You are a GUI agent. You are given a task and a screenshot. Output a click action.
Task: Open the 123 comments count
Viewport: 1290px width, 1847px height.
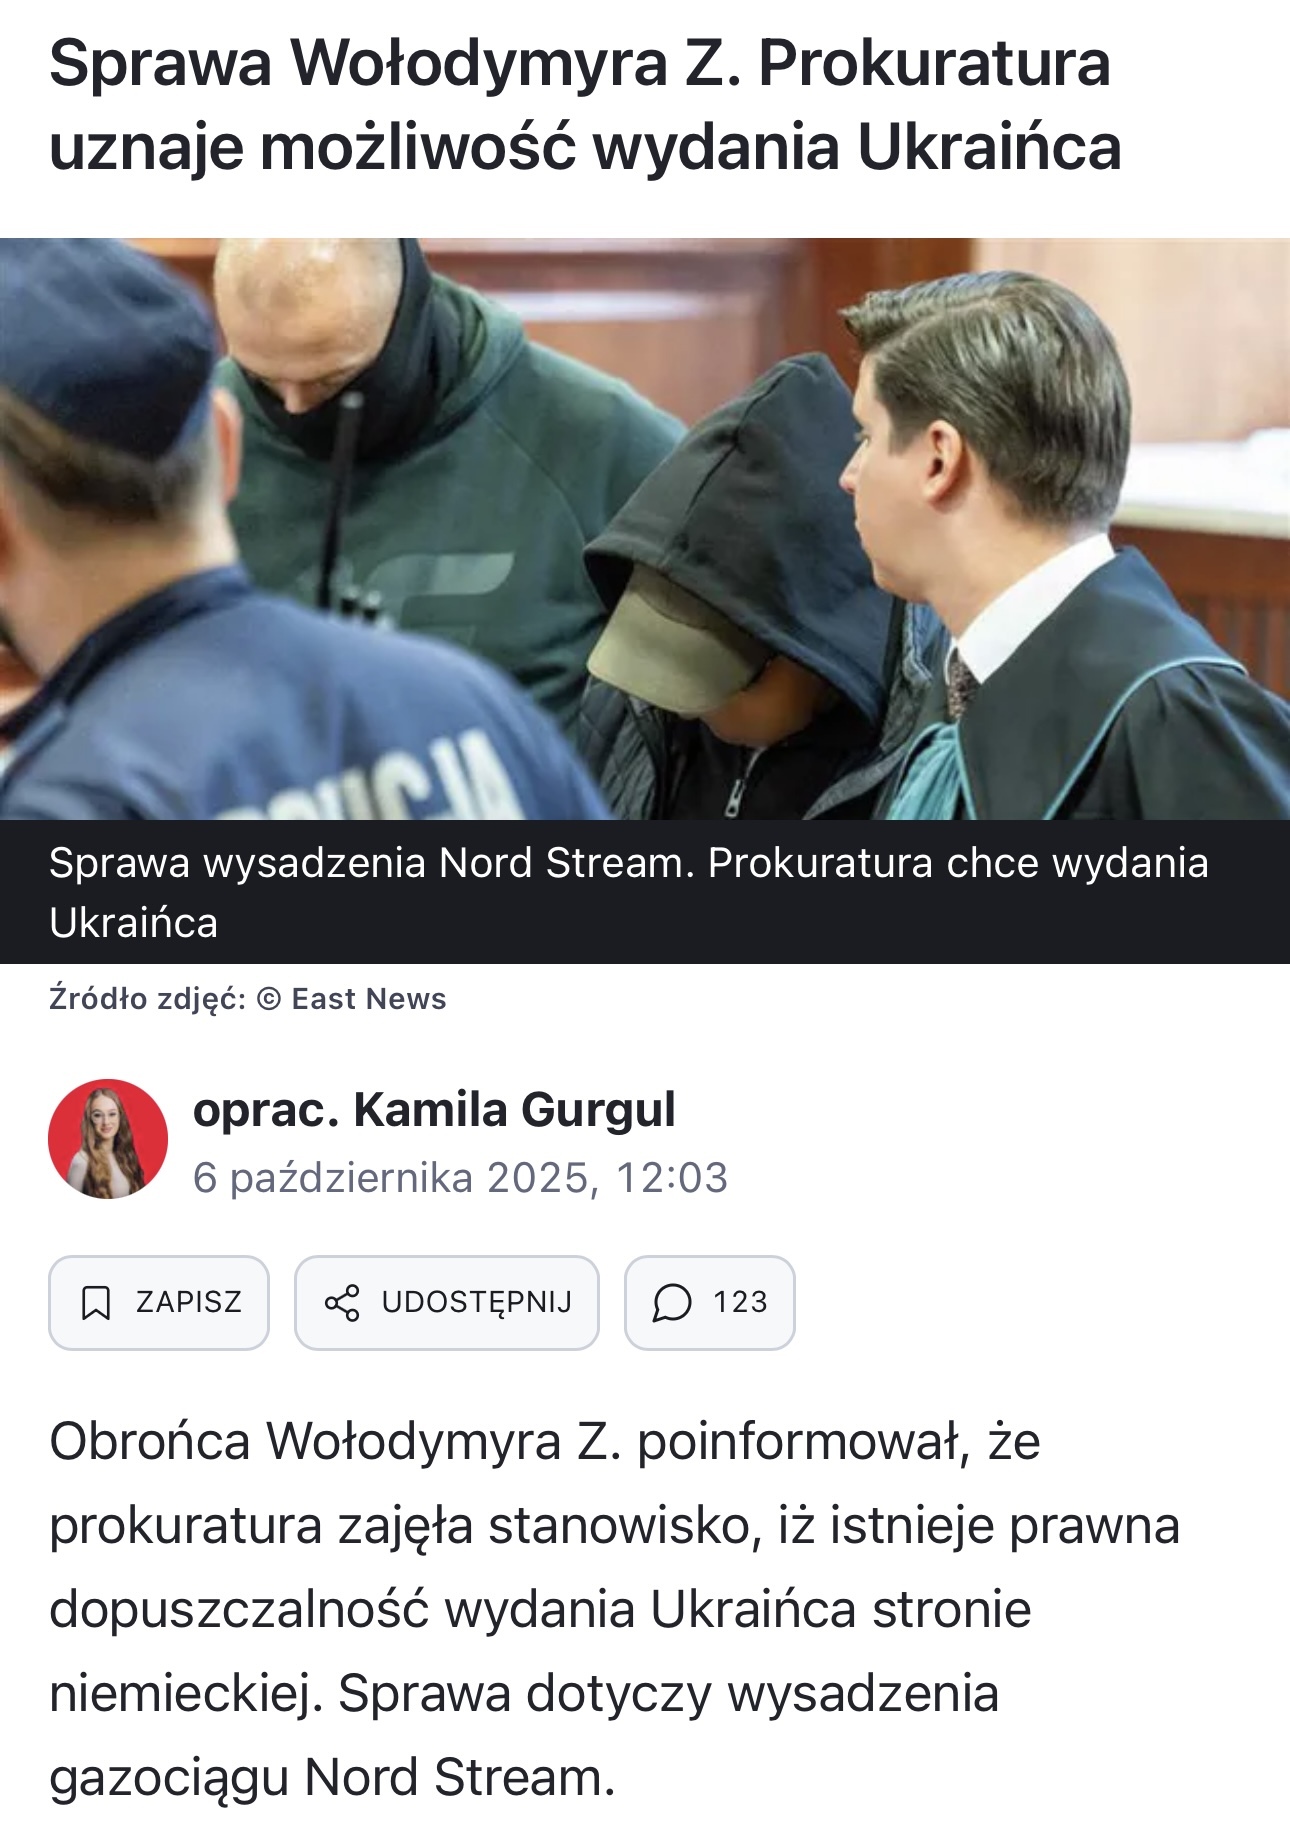point(740,1302)
